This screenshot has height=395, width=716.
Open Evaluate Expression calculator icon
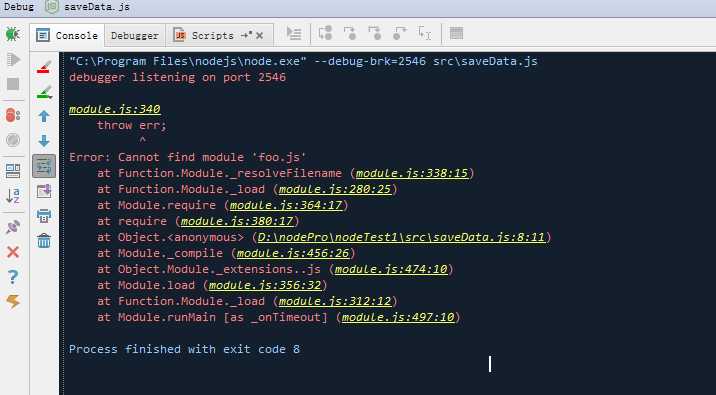tap(456, 33)
